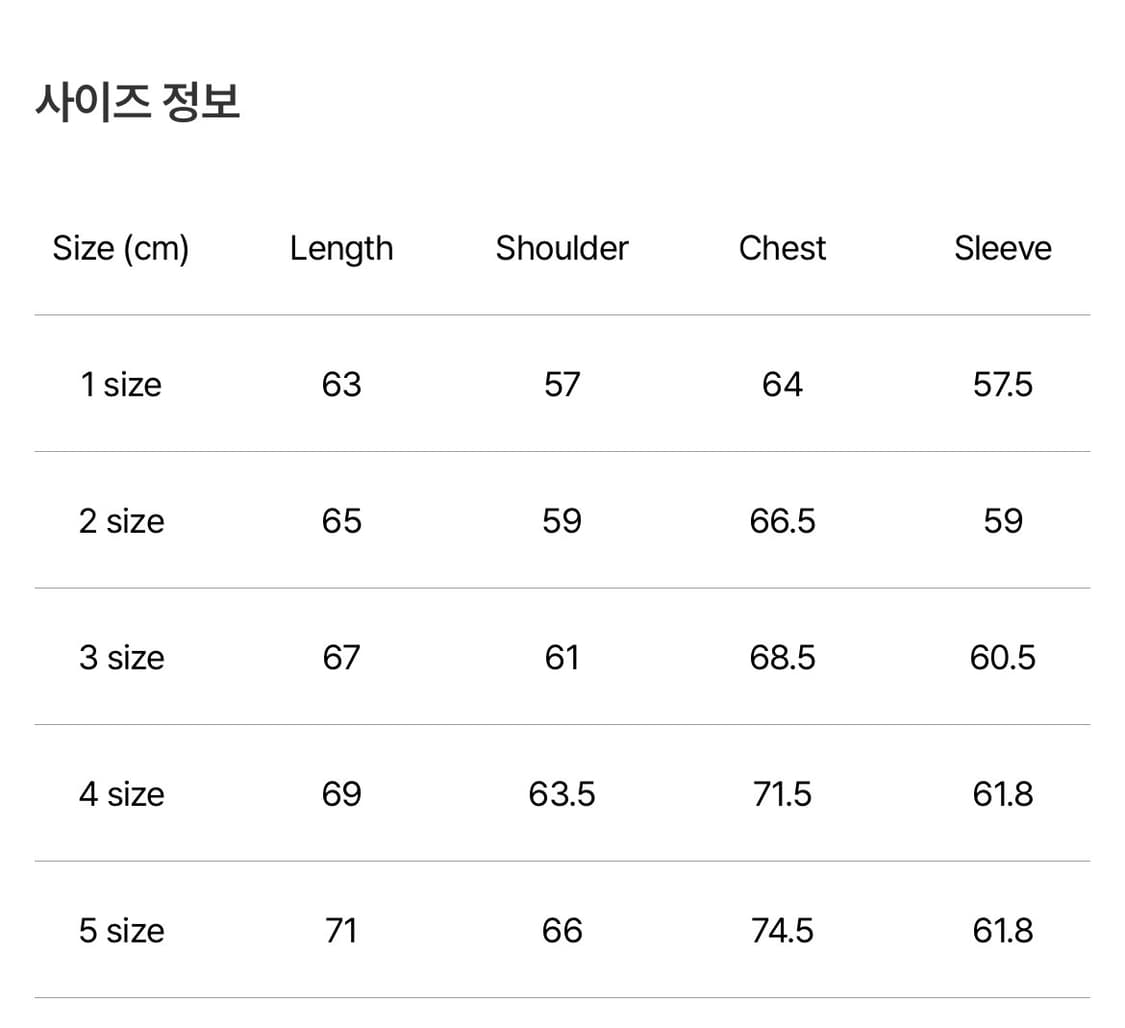The height and width of the screenshot is (1028, 1125).
Task: Select the 63.5 shoulder value for 4 size
Action: pyautogui.click(x=562, y=794)
